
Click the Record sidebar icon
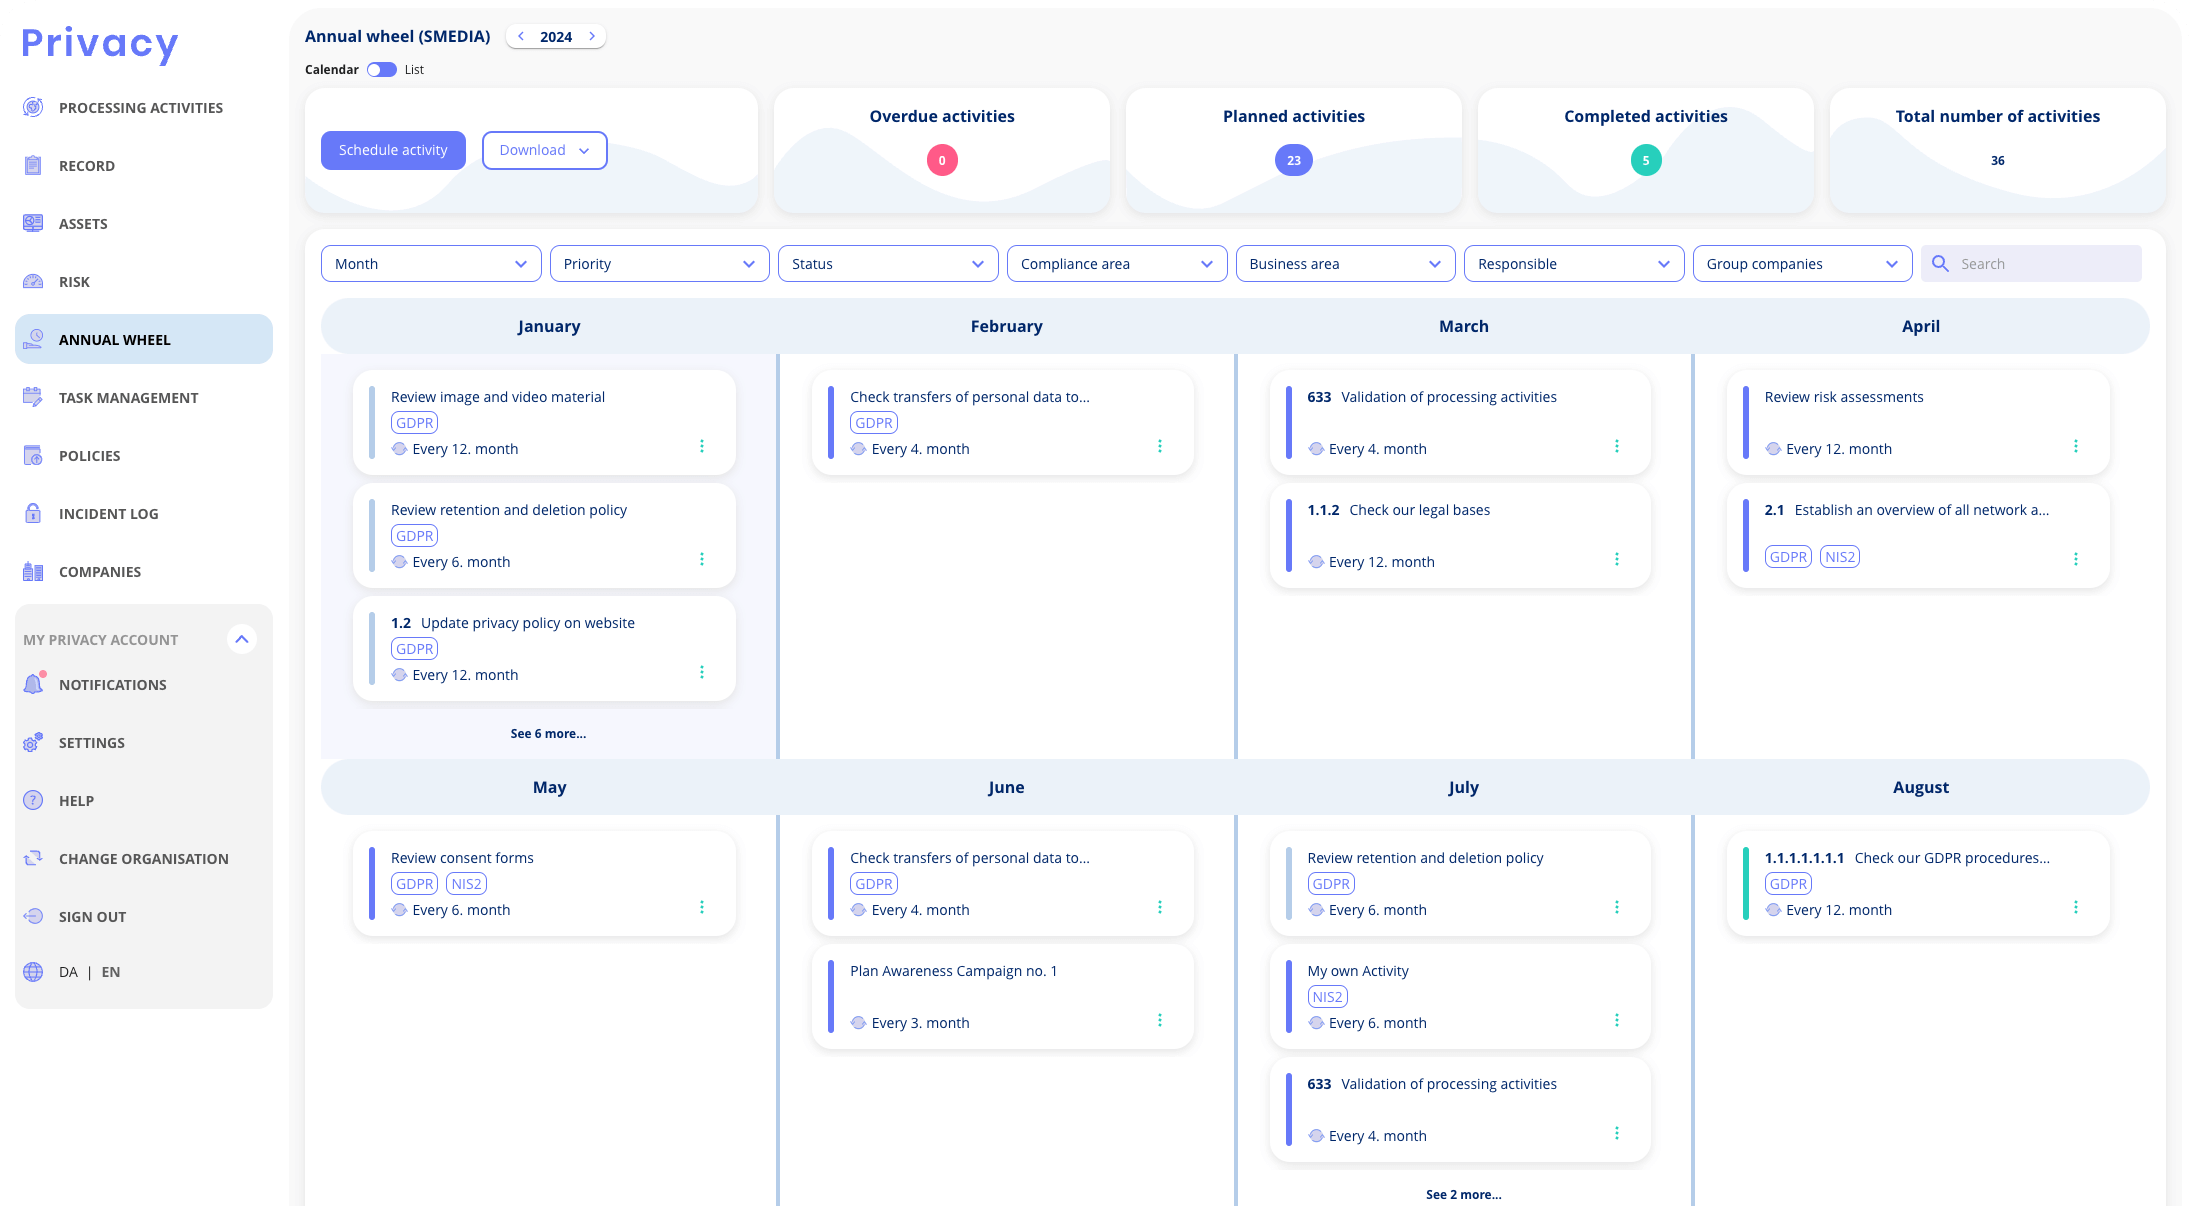pyautogui.click(x=33, y=165)
